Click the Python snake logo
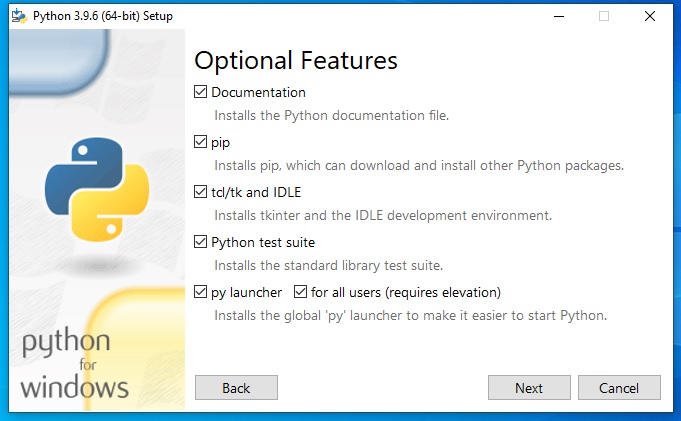The width and height of the screenshot is (681, 421). [x=97, y=187]
